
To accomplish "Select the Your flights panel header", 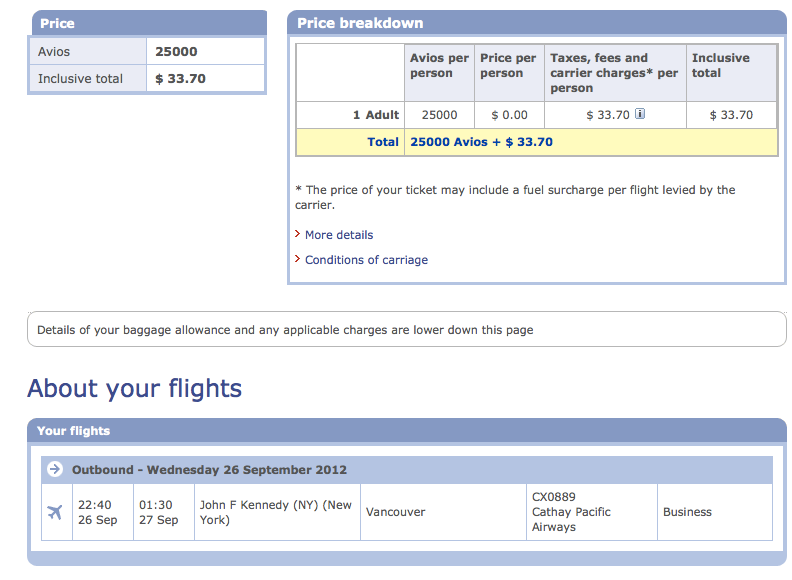I will pyautogui.click(x=407, y=431).
